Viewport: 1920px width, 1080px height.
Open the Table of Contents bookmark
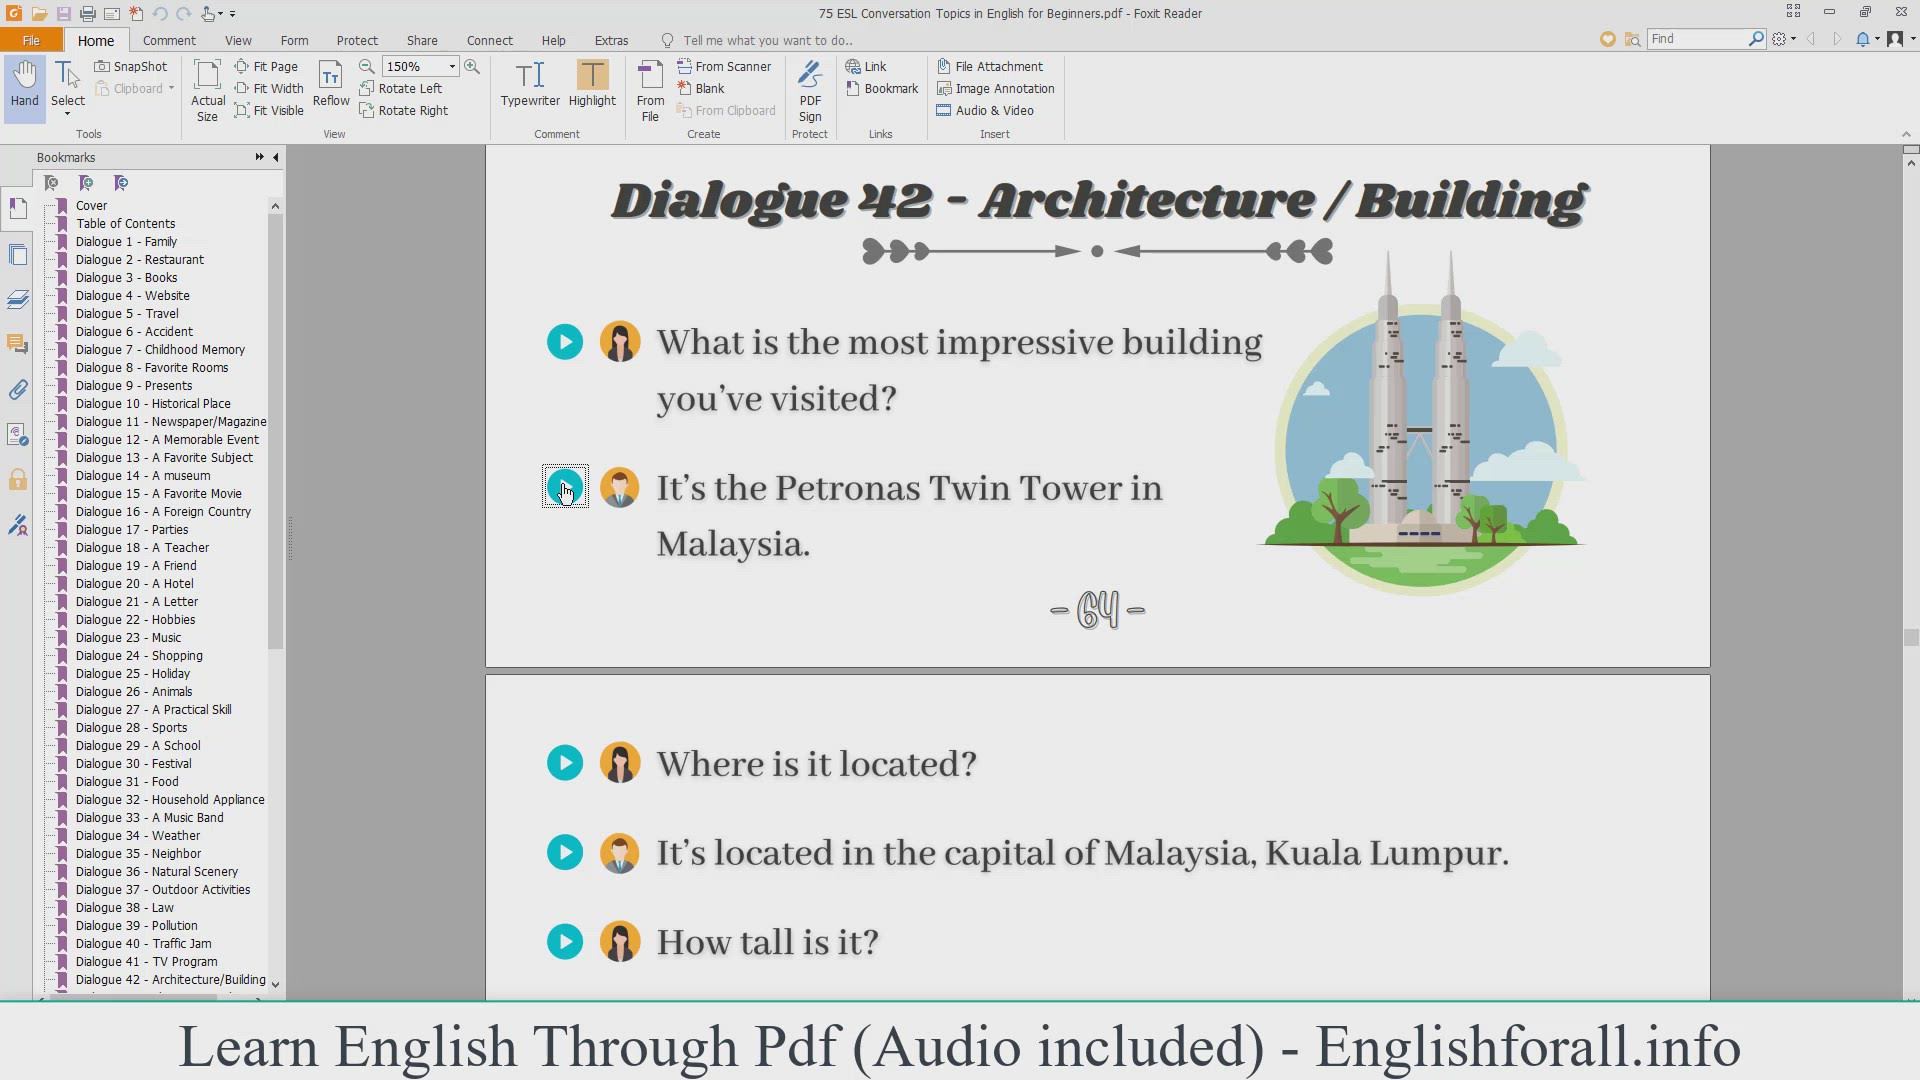pos(125,223)
